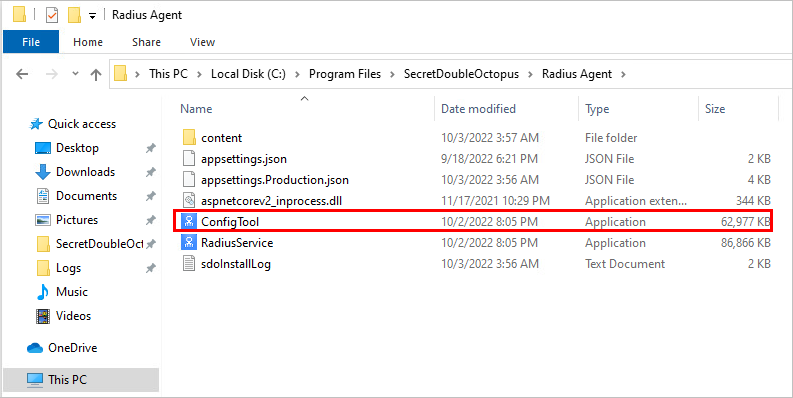Image resolution: width=793 pixels, height=398 pixels.
Task: Open the recent locations dropdown arrow
Action: (x=75, y=74)
